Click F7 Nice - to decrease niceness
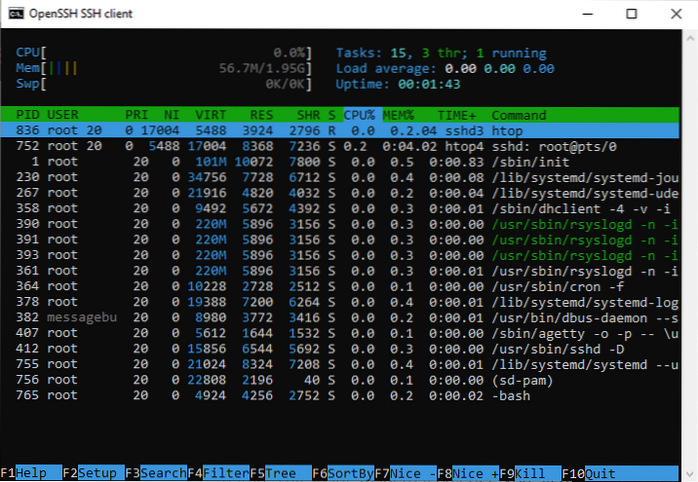Viewport: 698px width, 482px height. click(x=410, y=472)
